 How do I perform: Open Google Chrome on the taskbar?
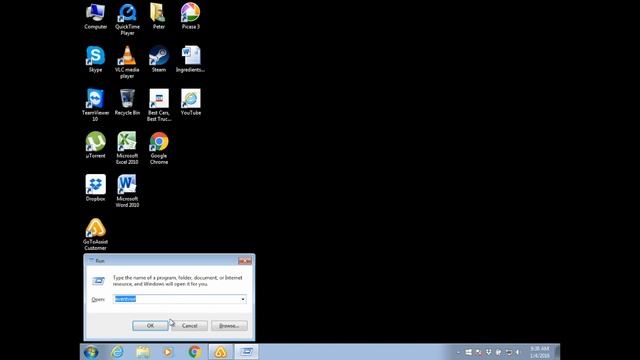click(x=195, y=352)
